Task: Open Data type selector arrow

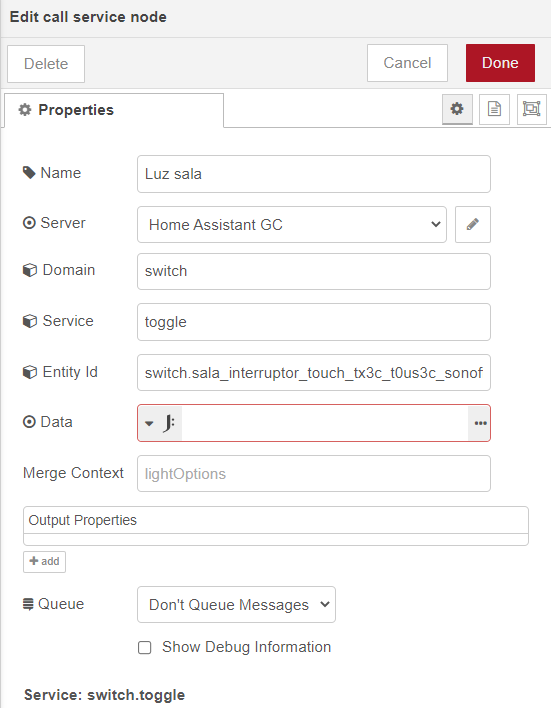Action: 149,424
